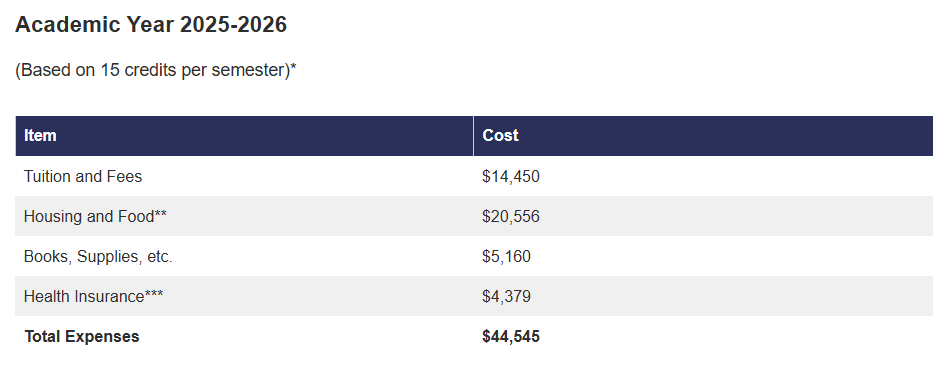Click the Cost column header

pyautogui.click(x=500, y=135)
